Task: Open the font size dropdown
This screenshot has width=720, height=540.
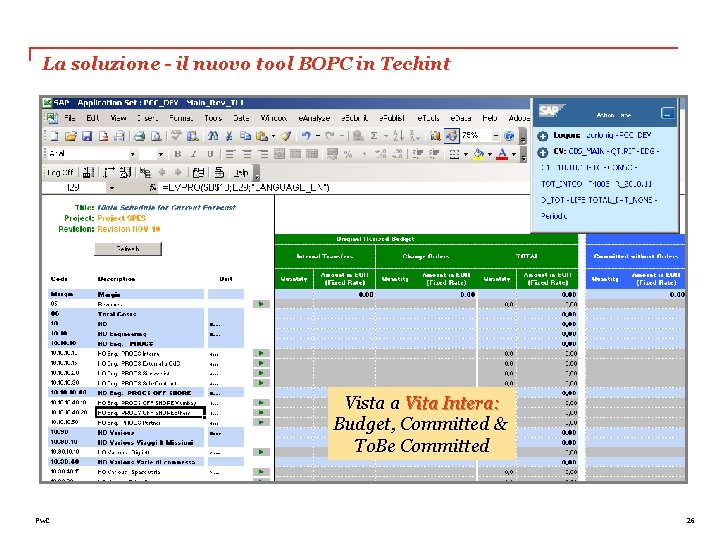Action: 161,154
